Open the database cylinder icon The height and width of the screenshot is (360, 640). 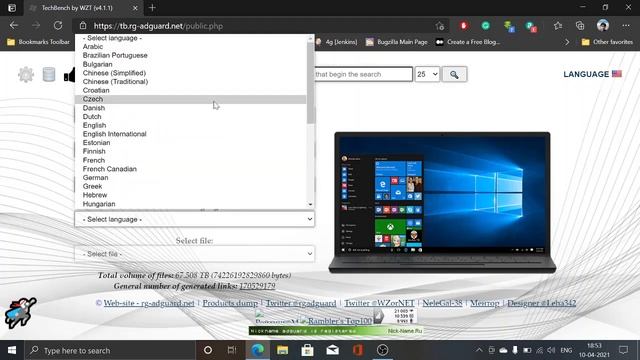pos(49,74)
